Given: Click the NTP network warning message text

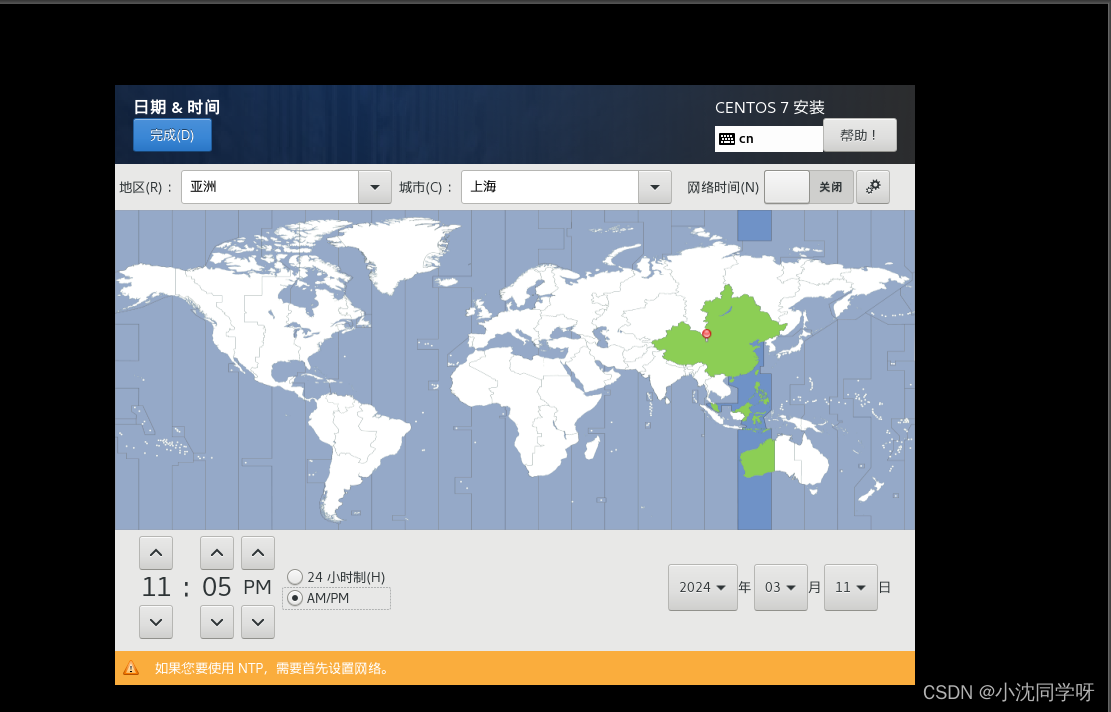Looking at the screenshot, I should tap(273, 668).
